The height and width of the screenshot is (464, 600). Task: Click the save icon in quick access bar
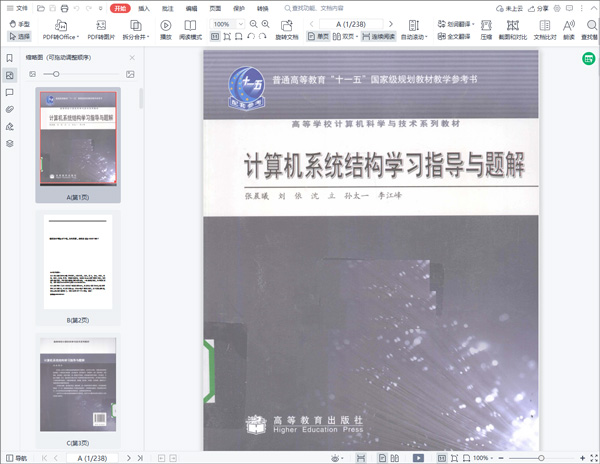tap(53, 8)
